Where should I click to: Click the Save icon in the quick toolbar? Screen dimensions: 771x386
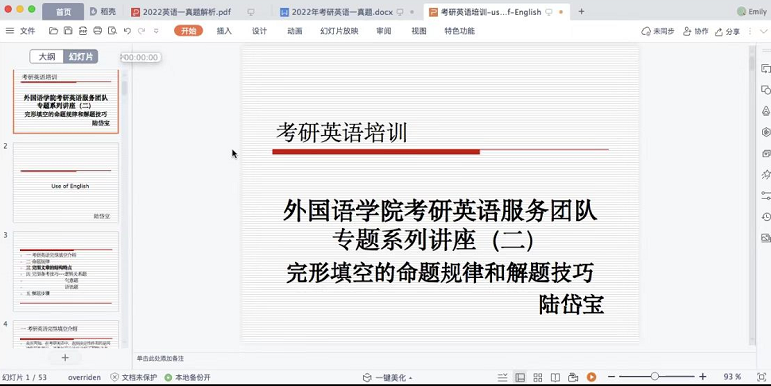pos(68,31)
